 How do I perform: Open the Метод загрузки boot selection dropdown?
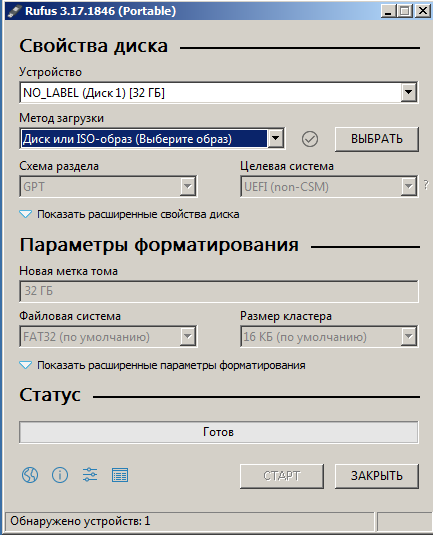pyautogui.click(x=152, y=139)
